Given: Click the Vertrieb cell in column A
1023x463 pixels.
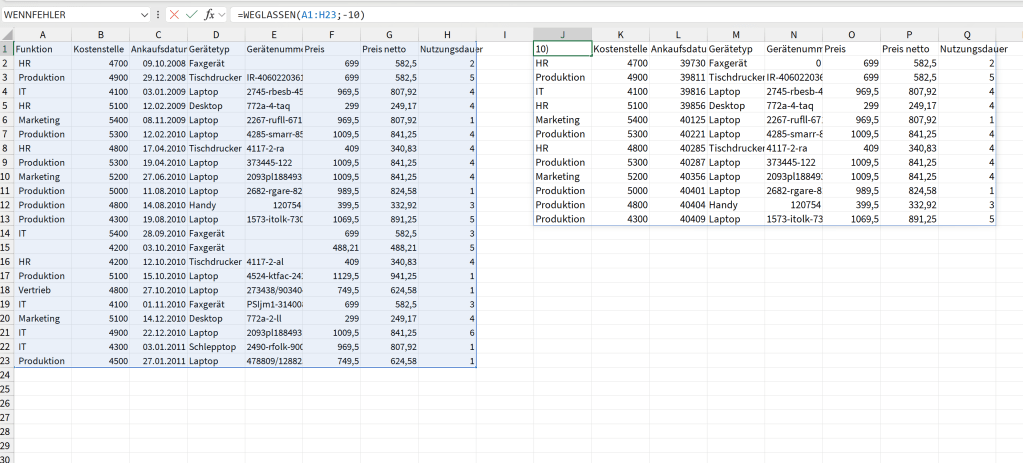Looking at the screenshot, I should coord(42,290).
